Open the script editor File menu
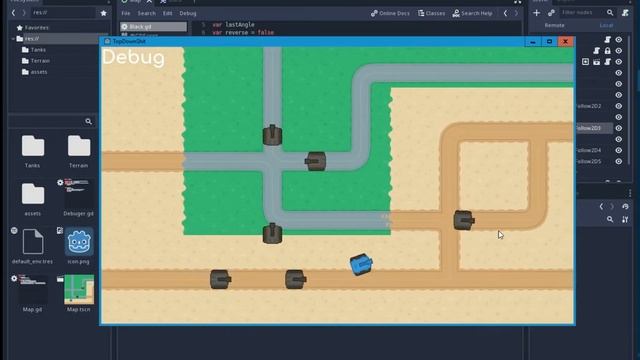Screen dimensions: 640x360 [x=126, y=13]
